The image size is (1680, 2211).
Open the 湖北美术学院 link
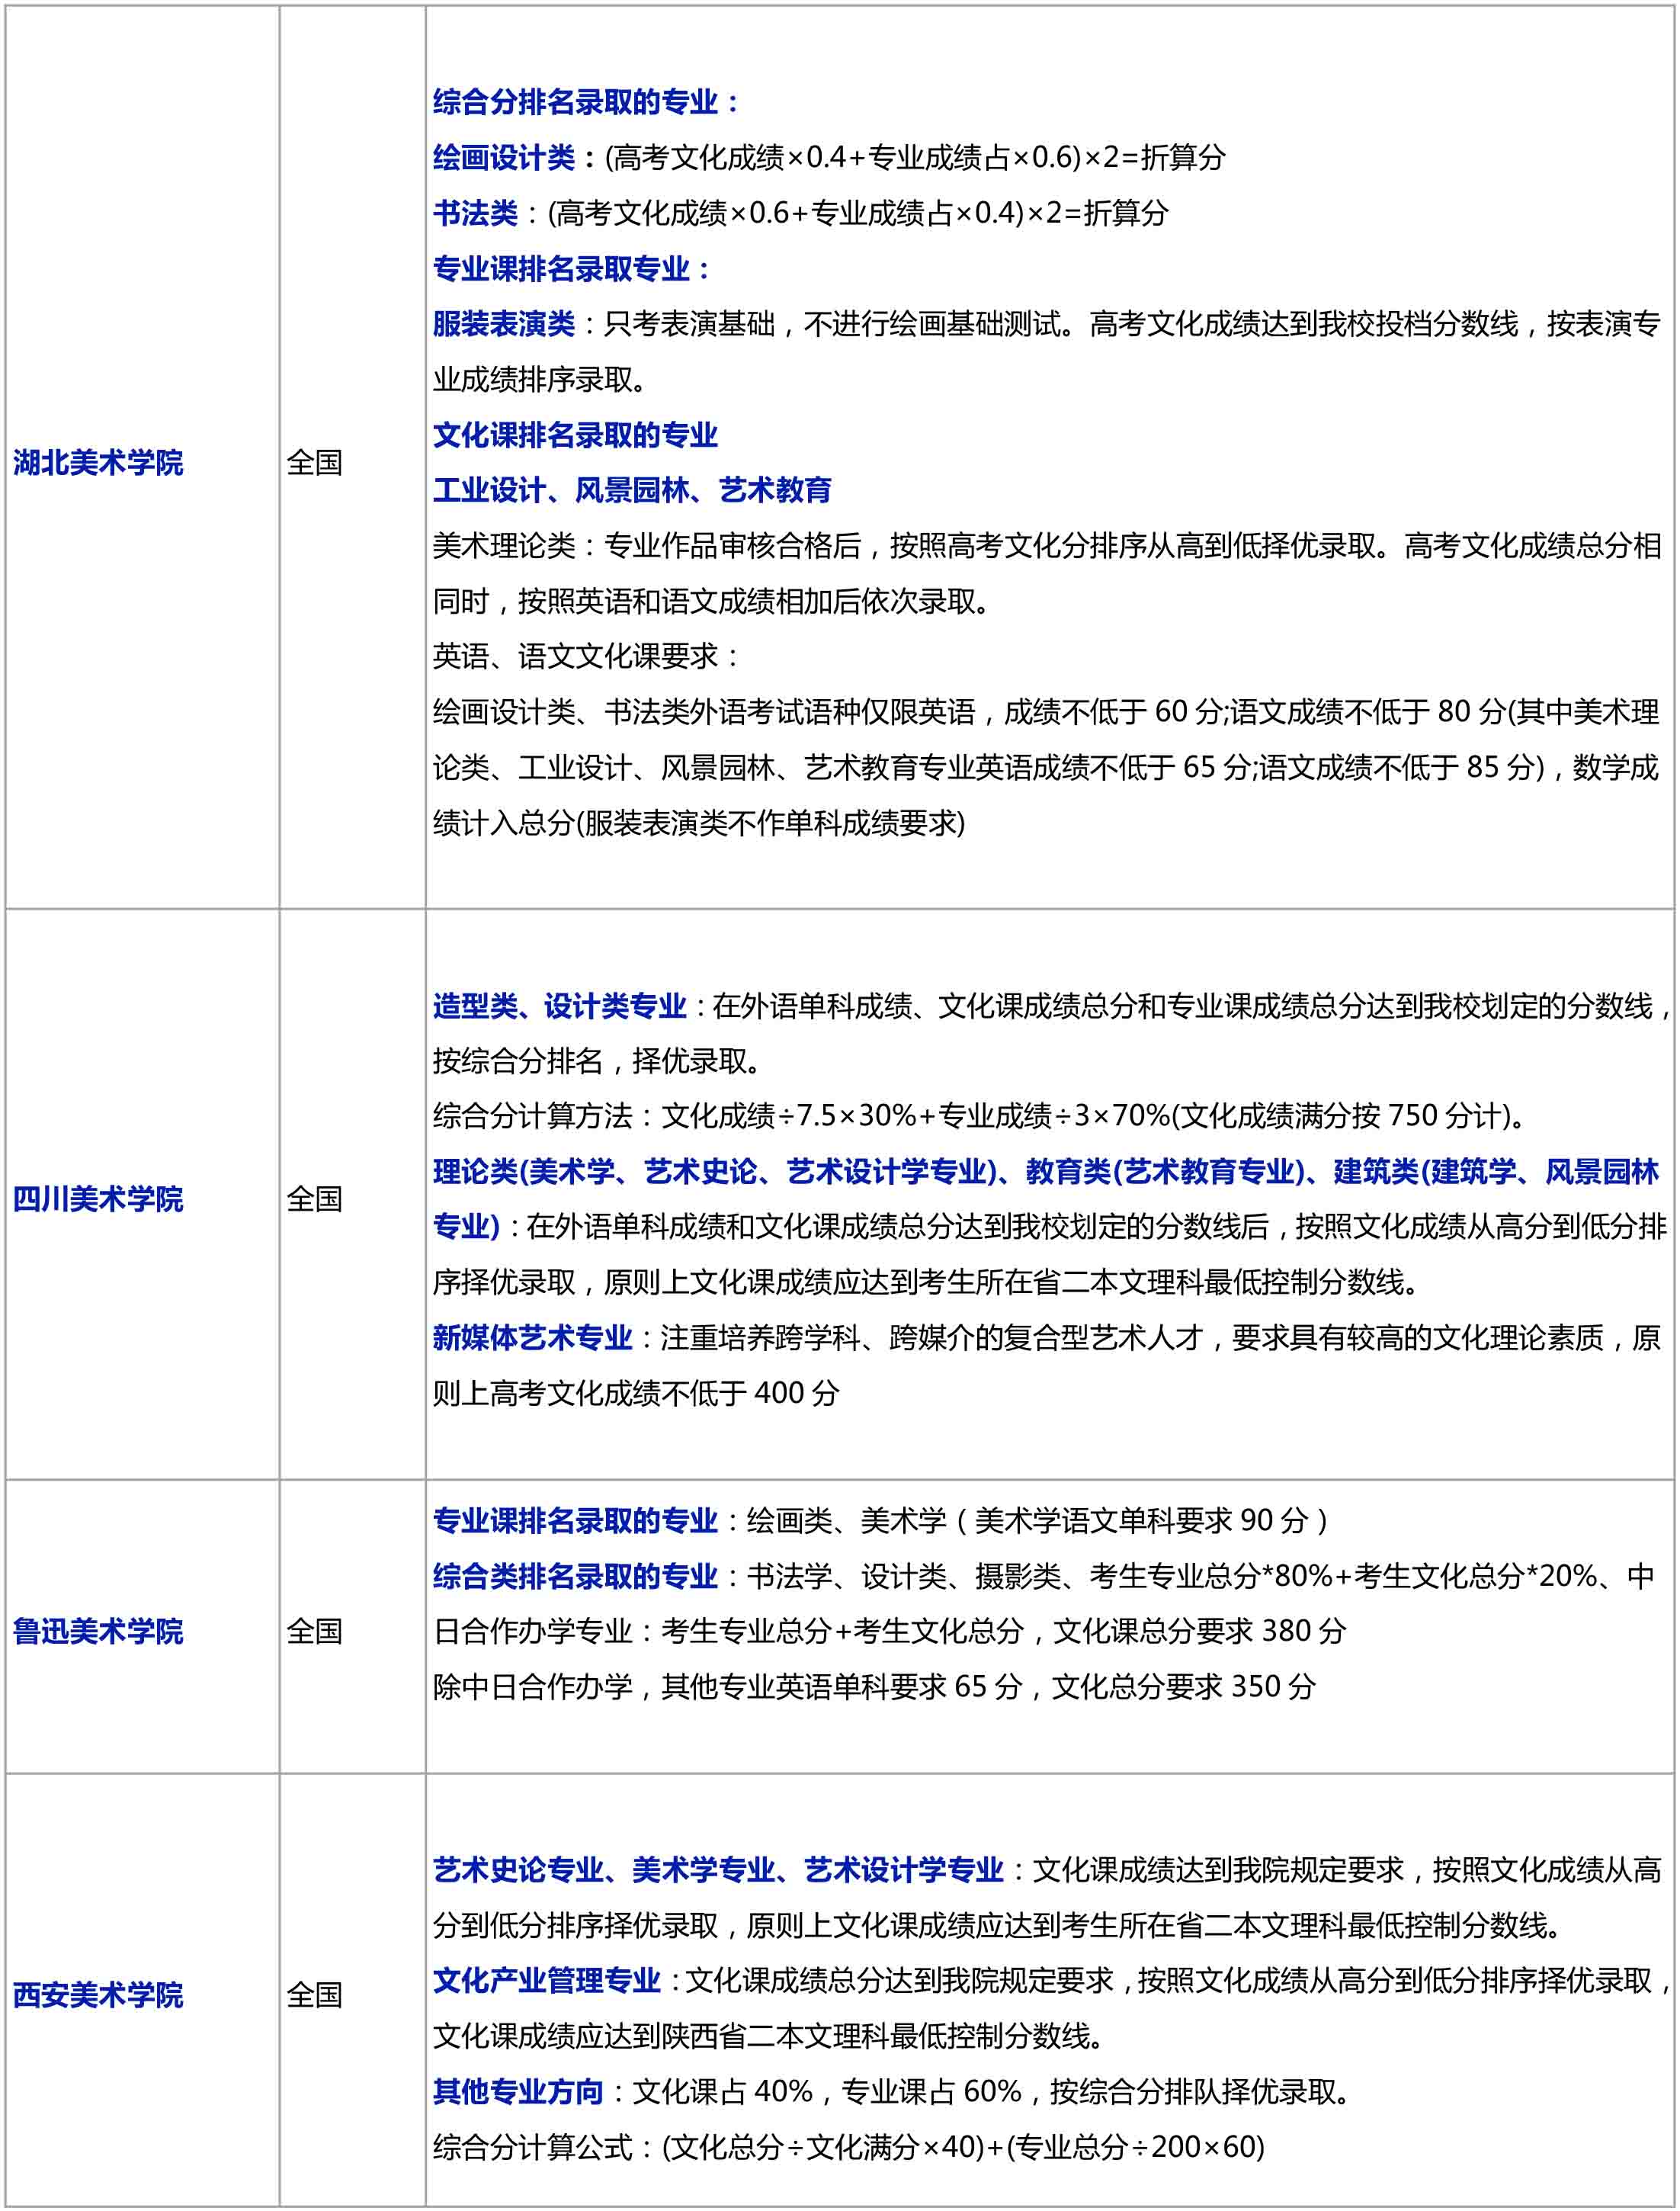(98, 463)
